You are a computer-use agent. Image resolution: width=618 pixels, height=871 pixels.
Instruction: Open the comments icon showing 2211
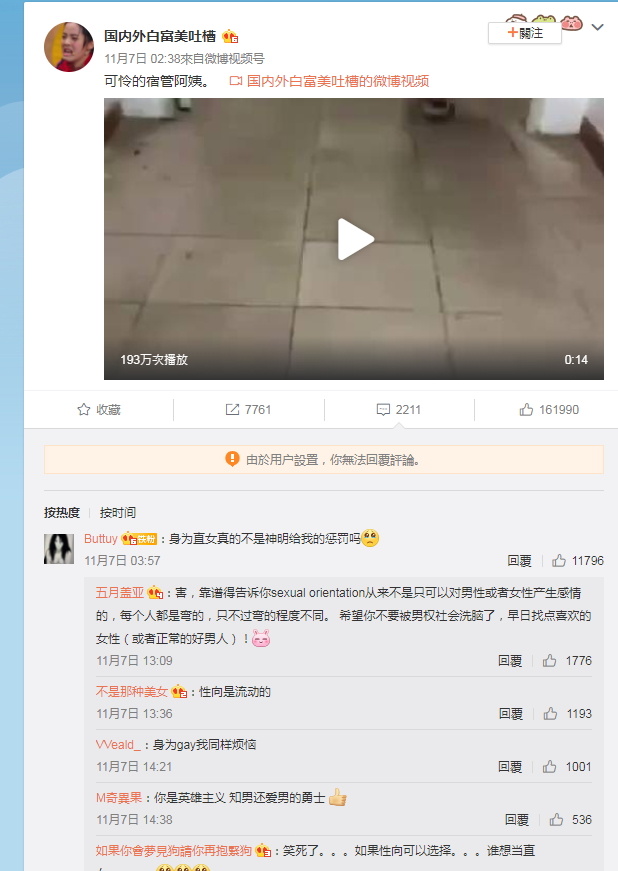383,409
